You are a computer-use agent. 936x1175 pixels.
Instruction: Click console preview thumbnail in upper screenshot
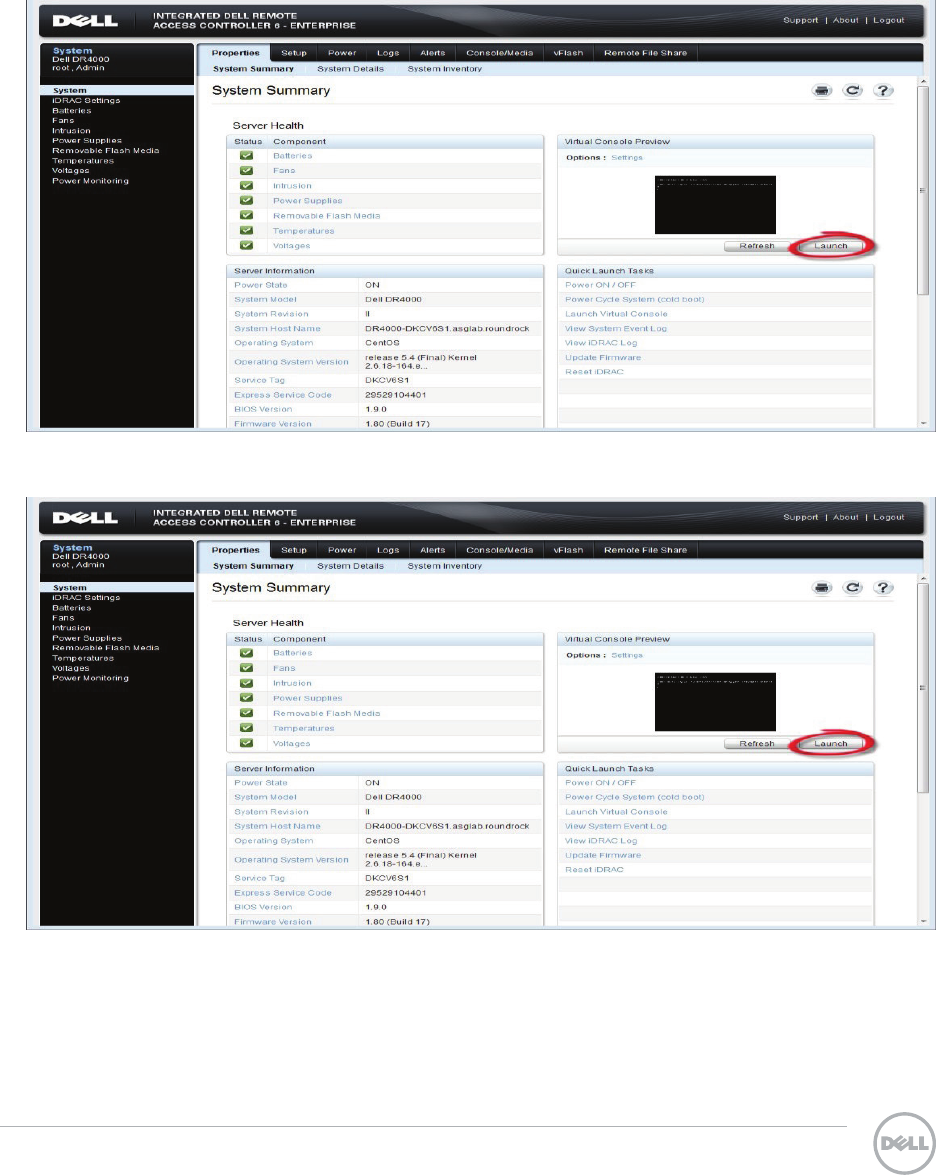pos(715,205)
